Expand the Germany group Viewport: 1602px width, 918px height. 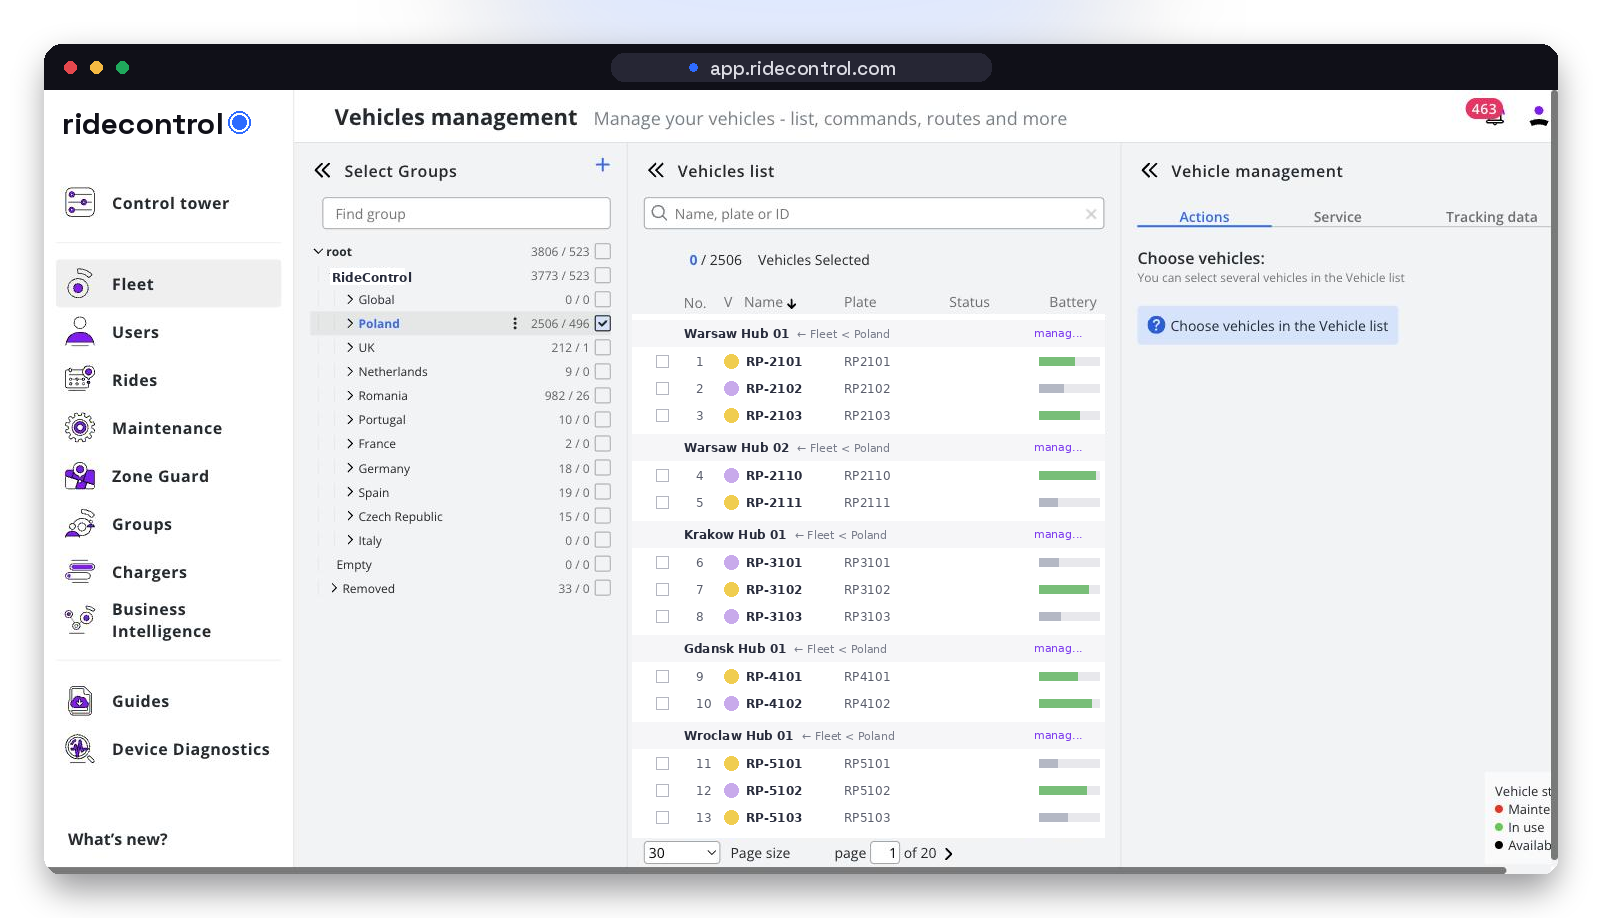click(x=350, y=468)
